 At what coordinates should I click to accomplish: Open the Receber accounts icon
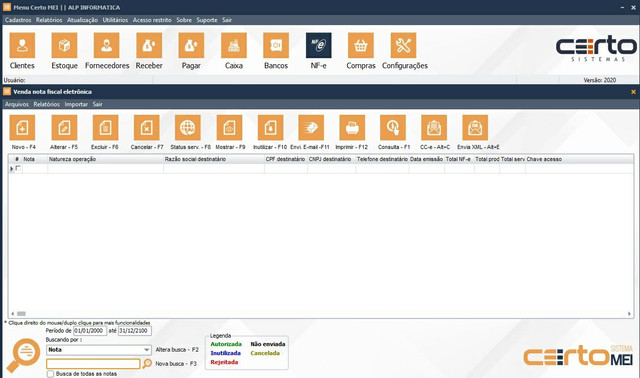point(149,45)
